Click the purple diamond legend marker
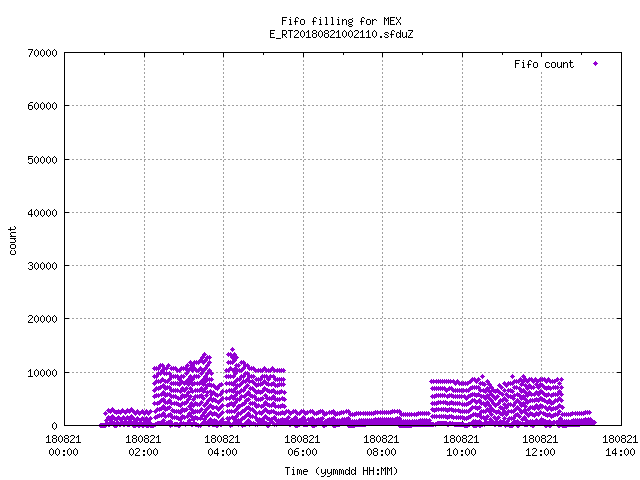 tap(596, 64)
